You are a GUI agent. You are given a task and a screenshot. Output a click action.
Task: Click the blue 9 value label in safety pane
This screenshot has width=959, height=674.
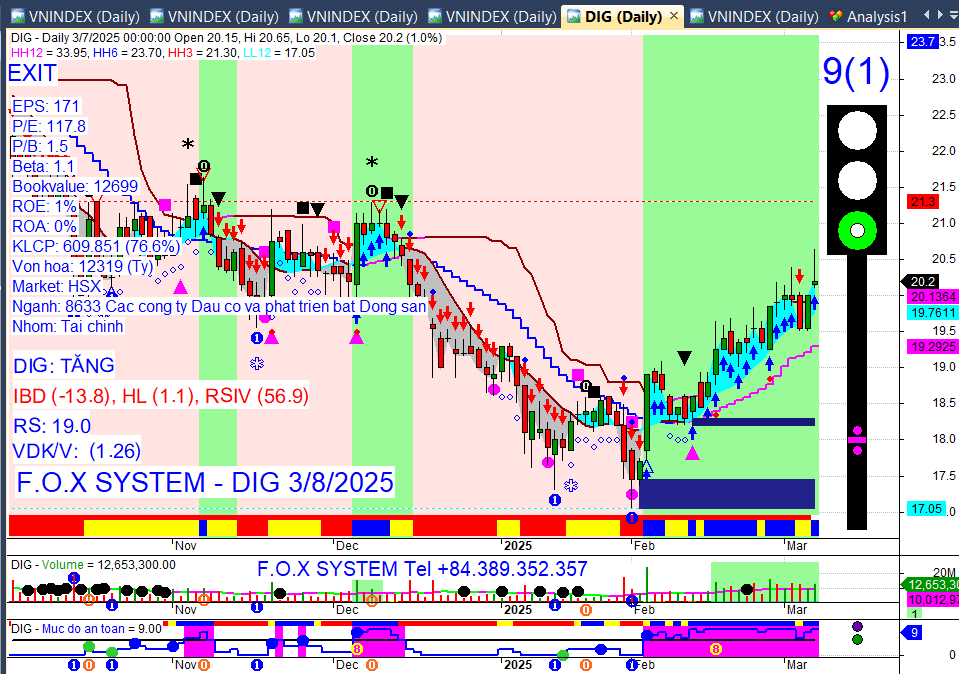(x=914, y=632)
